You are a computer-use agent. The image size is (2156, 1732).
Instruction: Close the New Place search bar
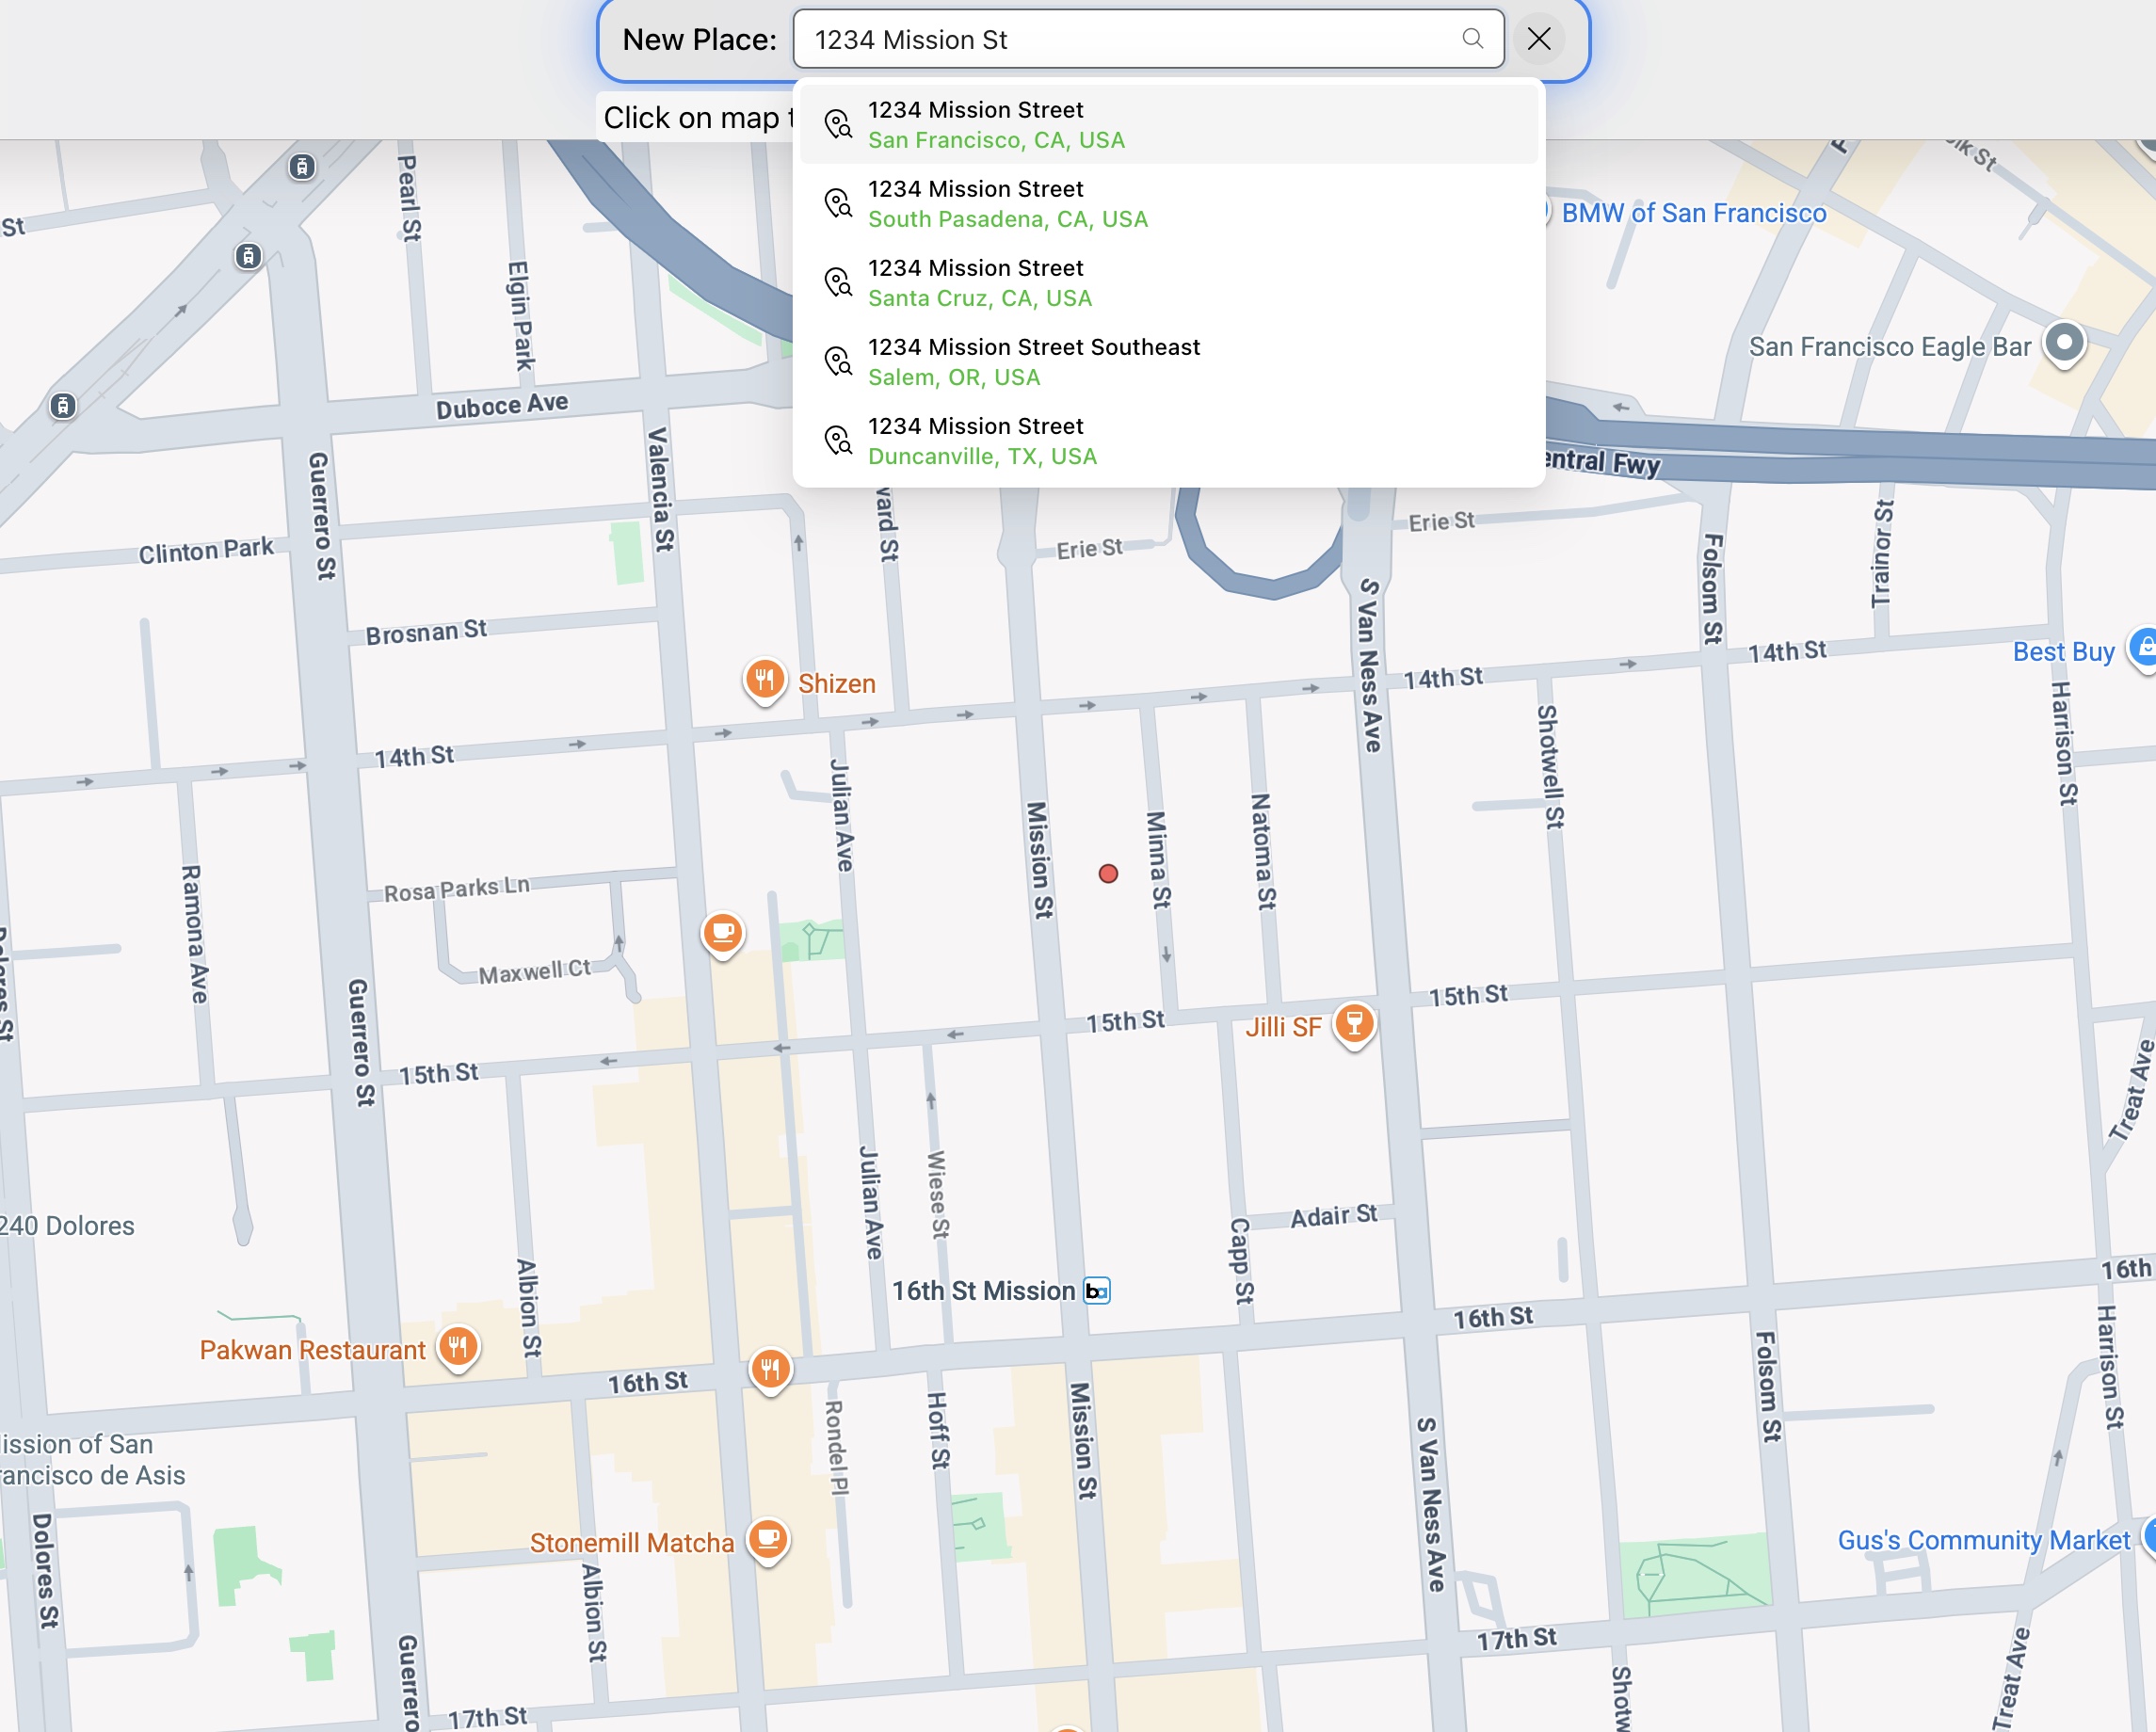coord(1538,39)
